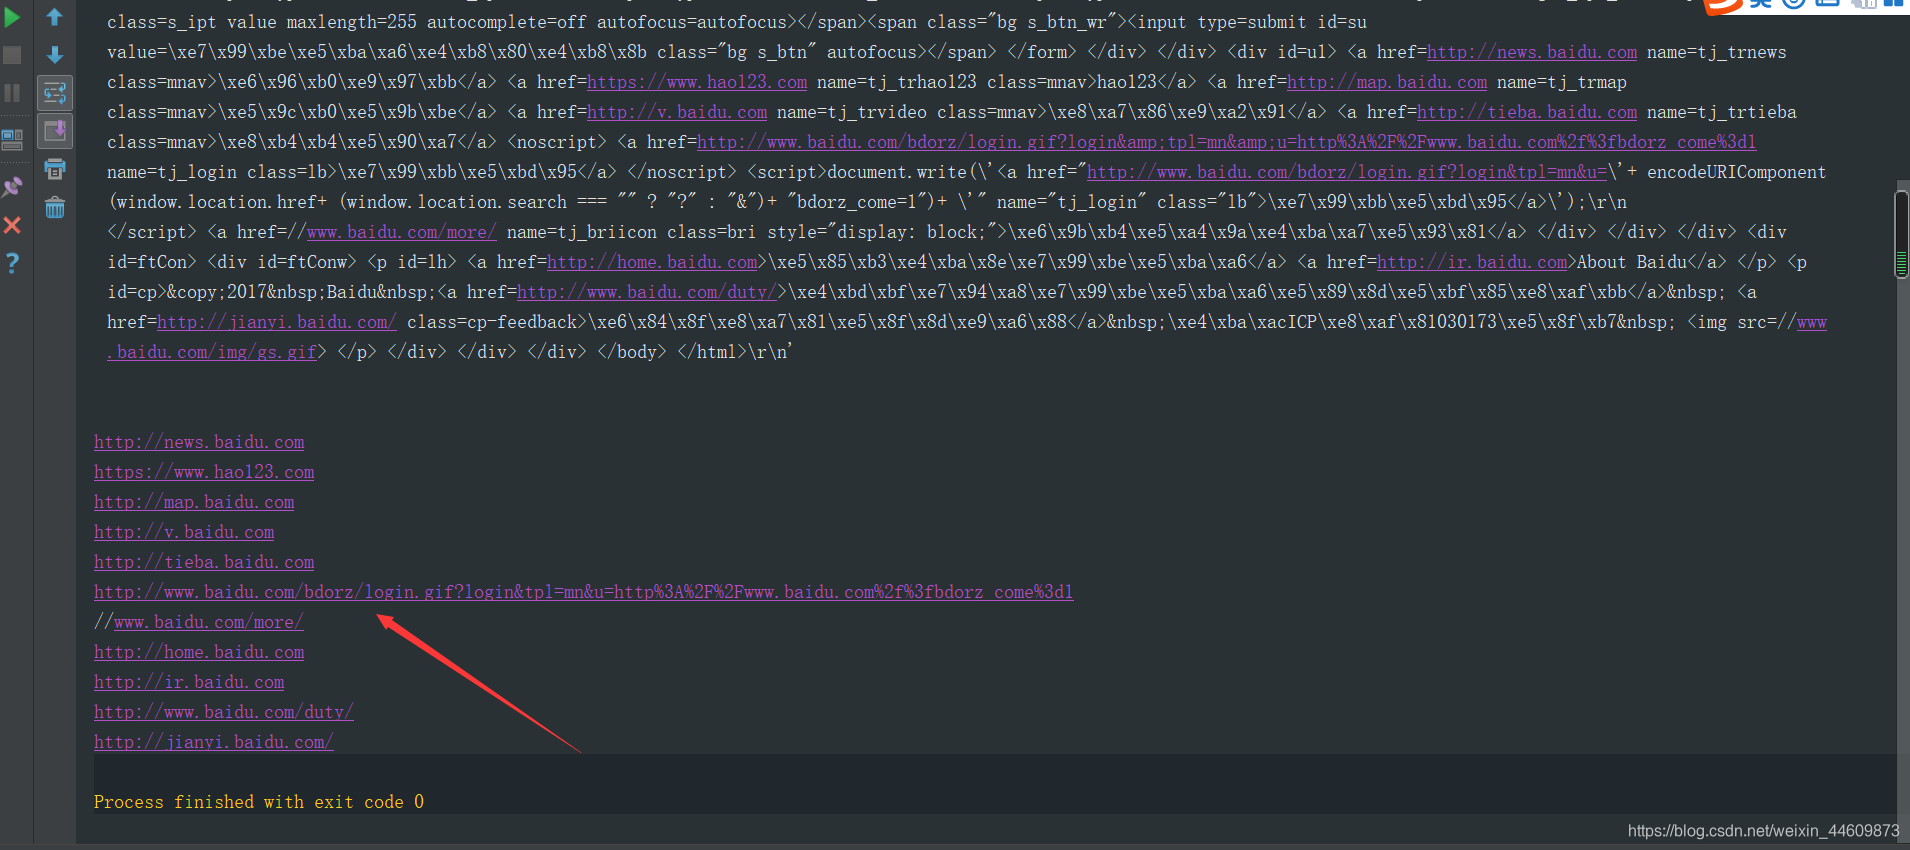The width and height of the screenshot is (1910, 850).
Task: Open map.baidu.com href inside the HTML source
Action: pyautogui.click(x=1387, y=82)
